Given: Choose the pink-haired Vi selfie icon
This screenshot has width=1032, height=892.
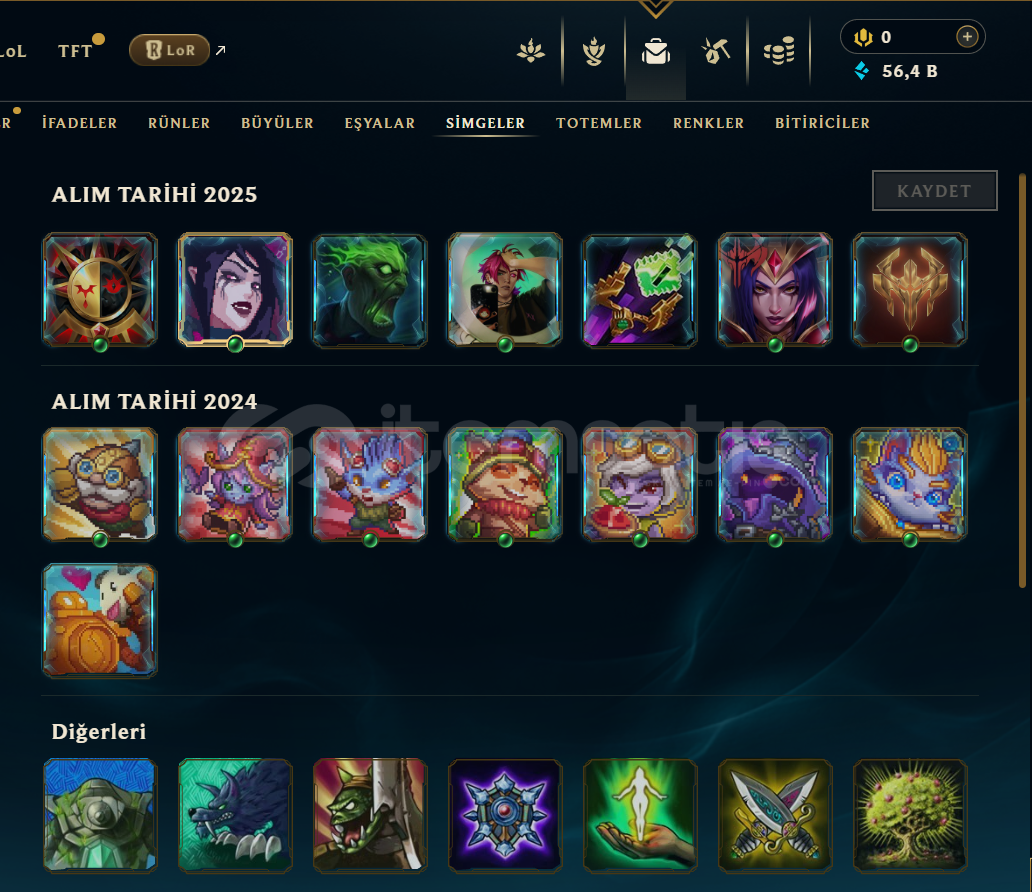Looking at the screenshot, I should [505, 290].
